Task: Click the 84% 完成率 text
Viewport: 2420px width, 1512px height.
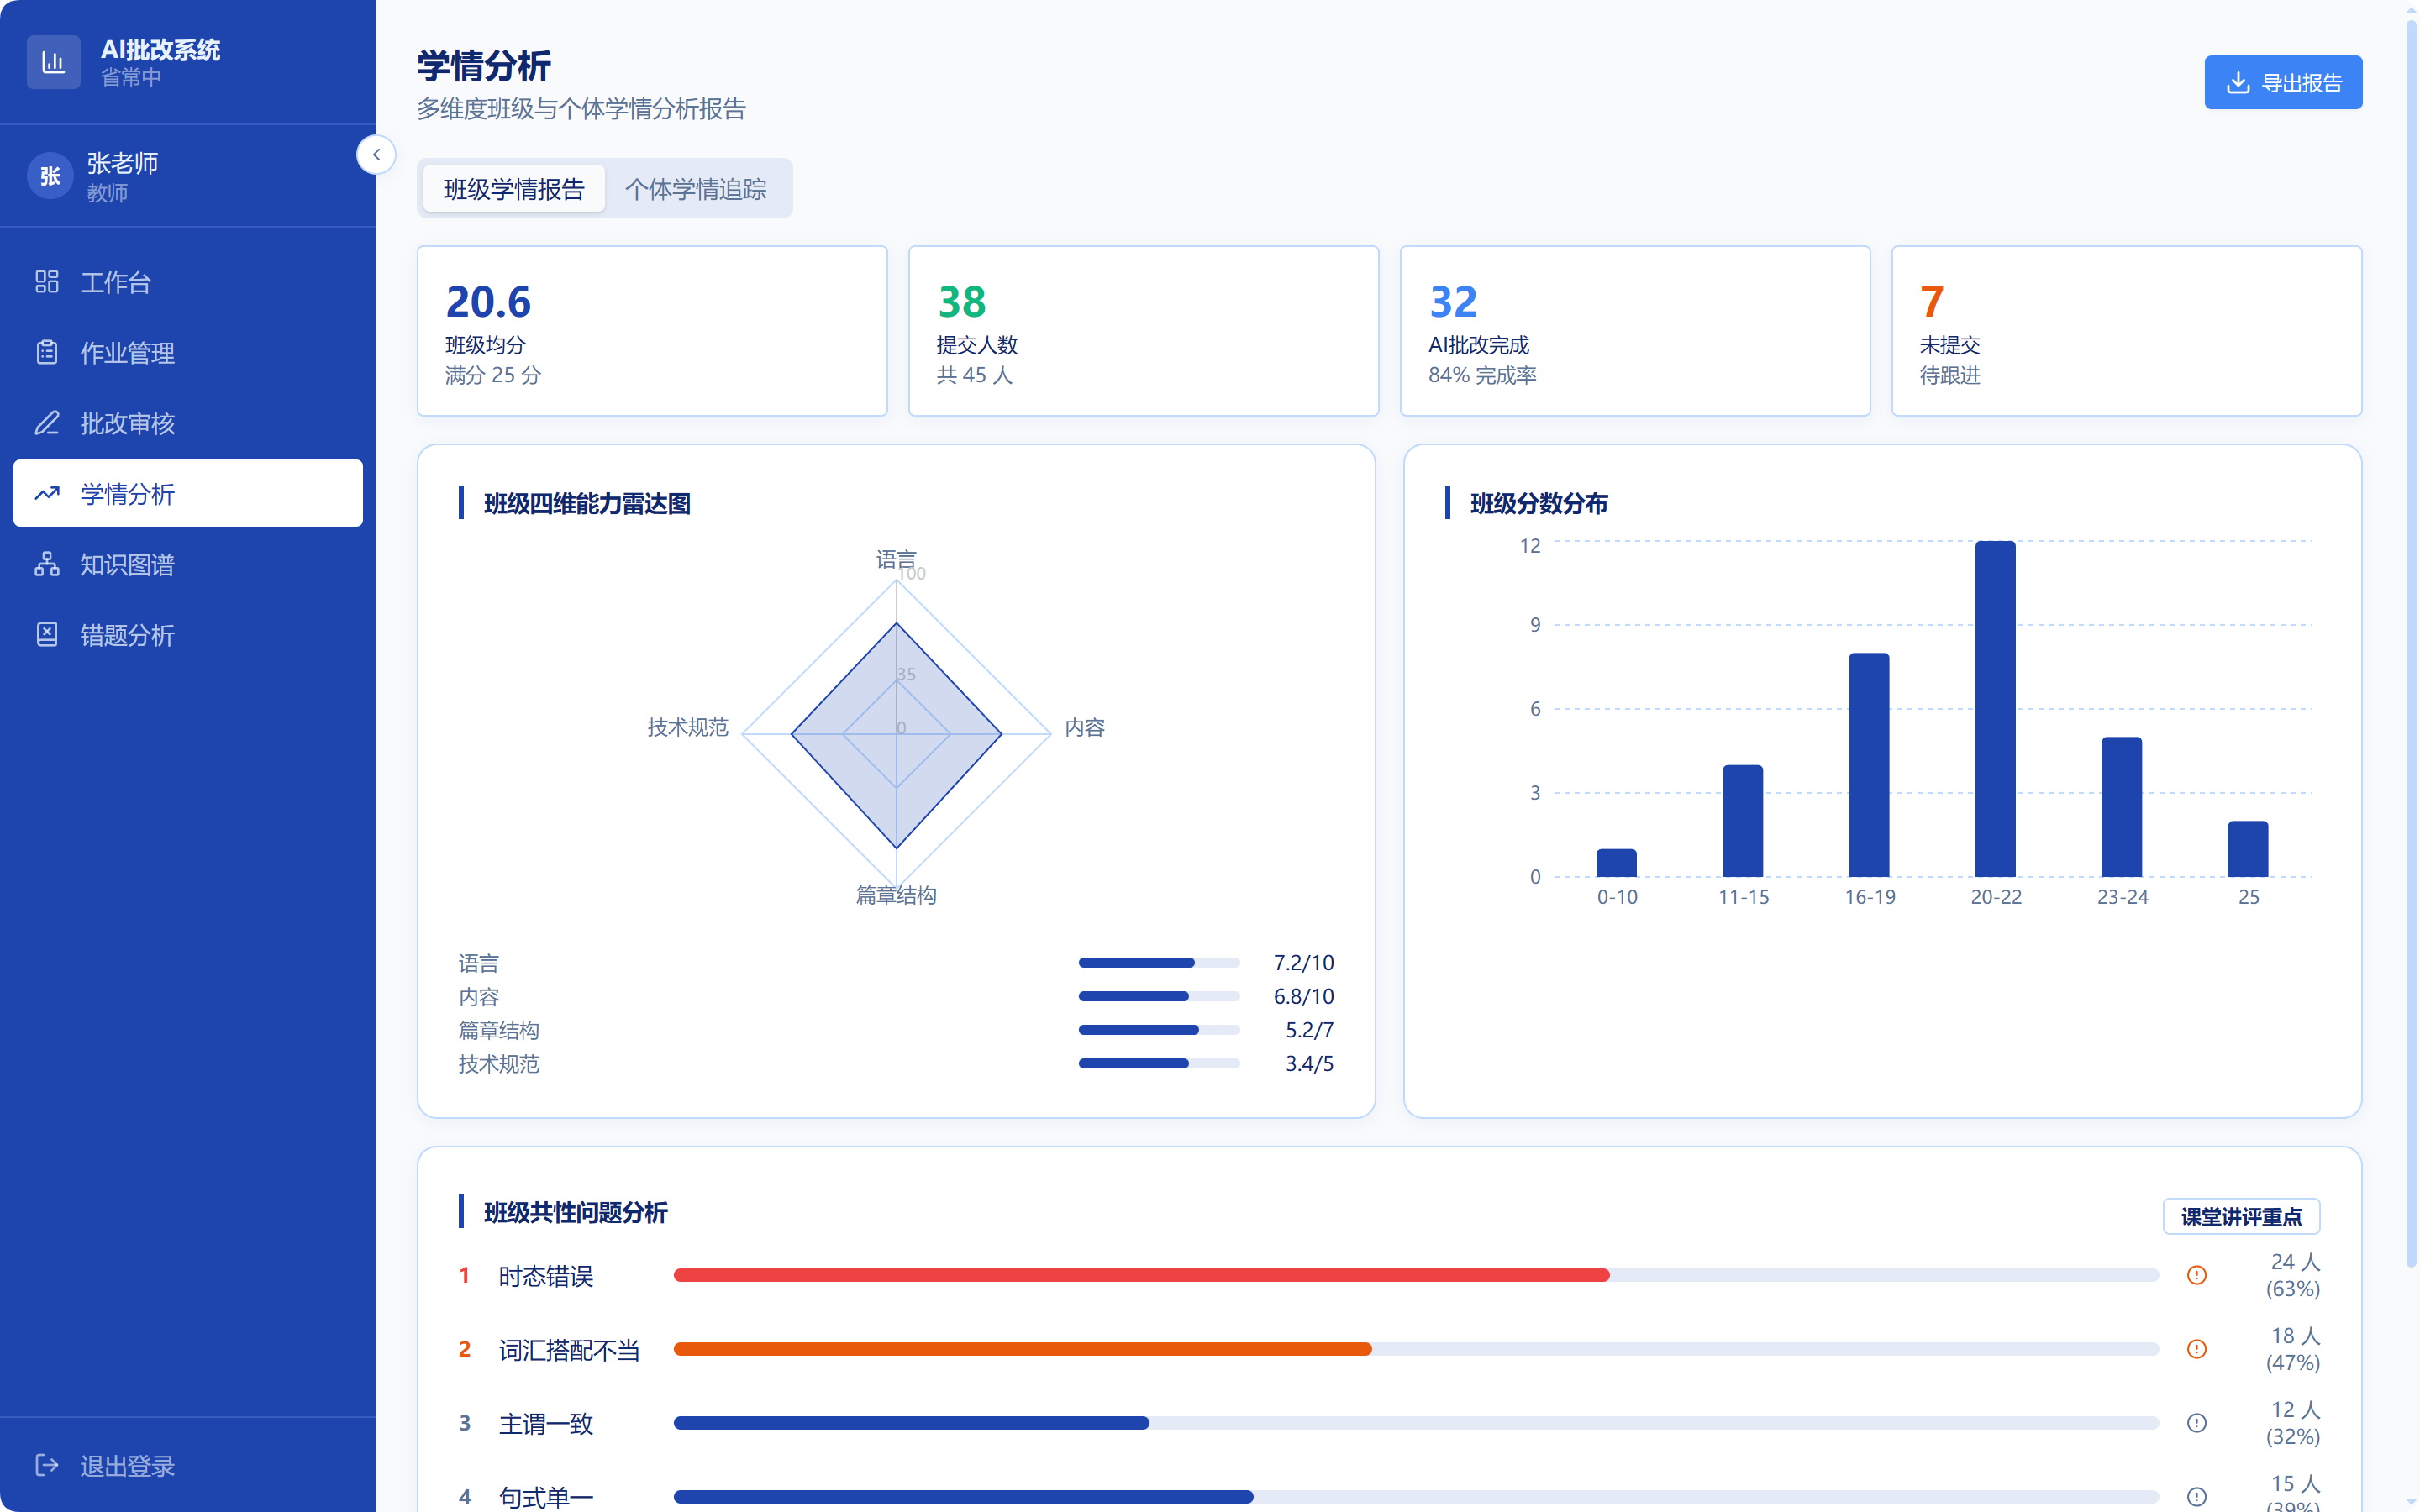Action: tap(1482, 375)
